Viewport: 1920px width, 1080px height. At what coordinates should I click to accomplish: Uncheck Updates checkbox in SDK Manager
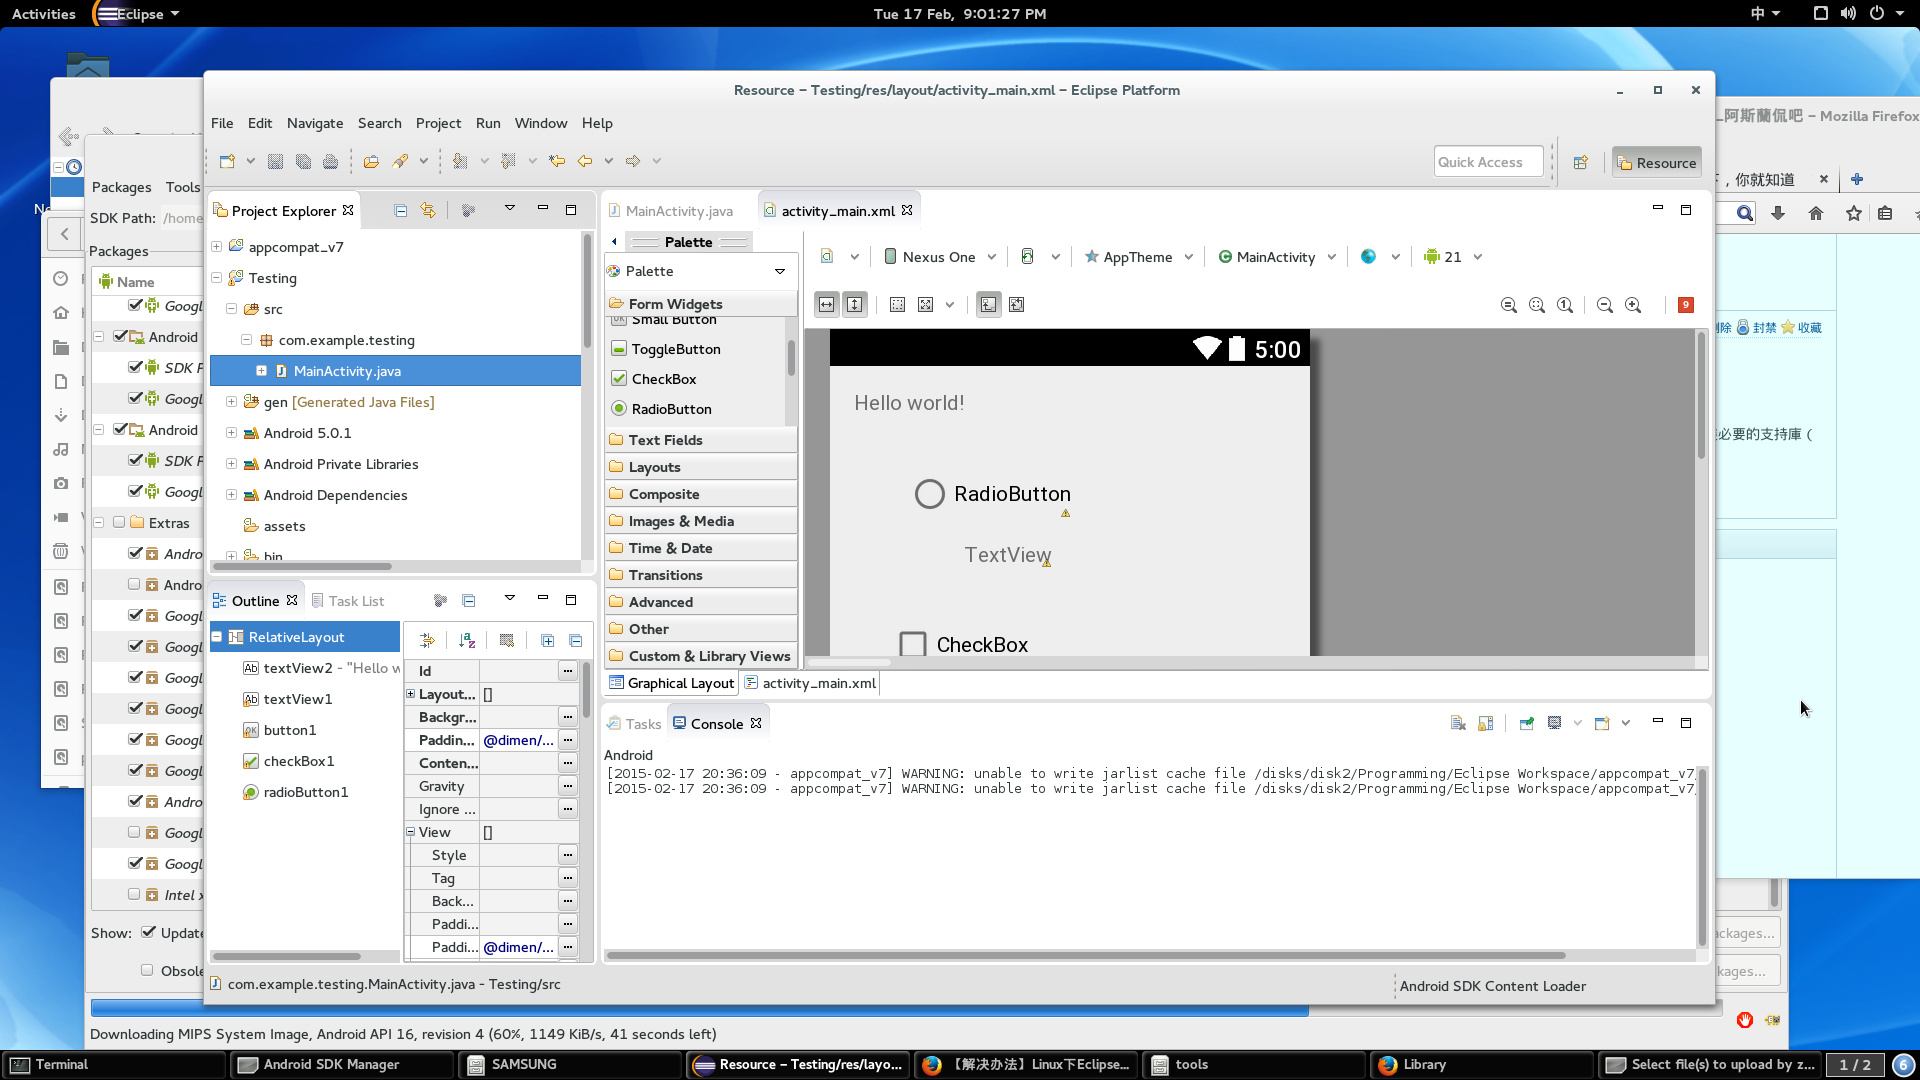(x=148, y=932)
